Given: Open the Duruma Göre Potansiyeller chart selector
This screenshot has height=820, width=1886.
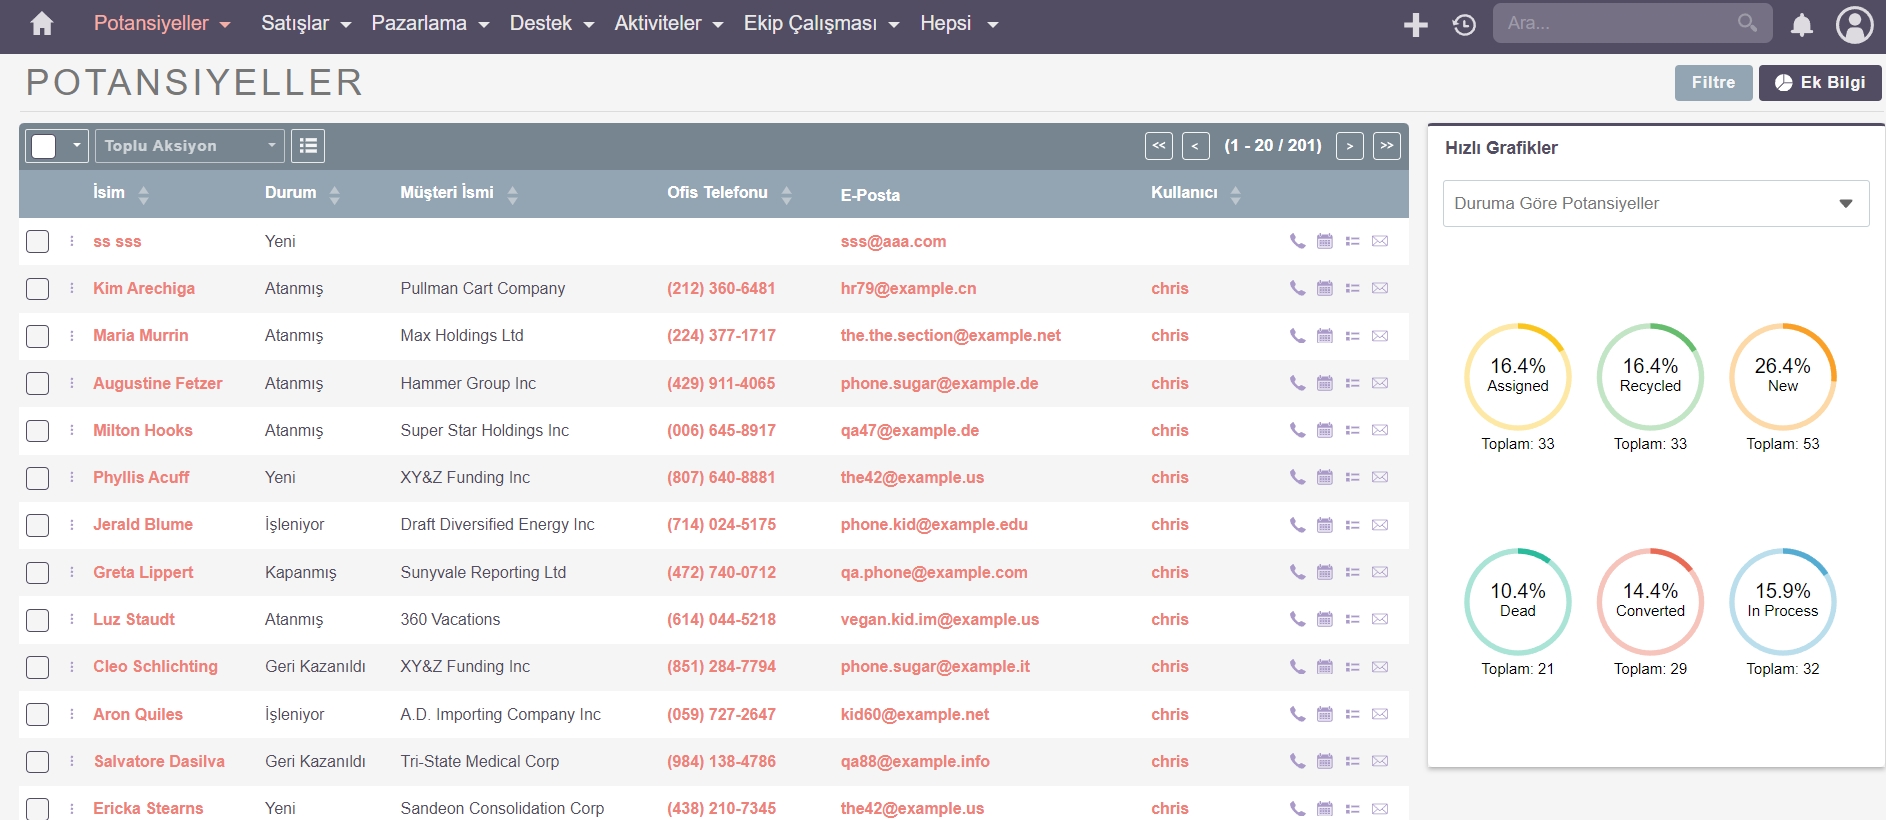Looking at the screenshot, I should pos(1656,203).
